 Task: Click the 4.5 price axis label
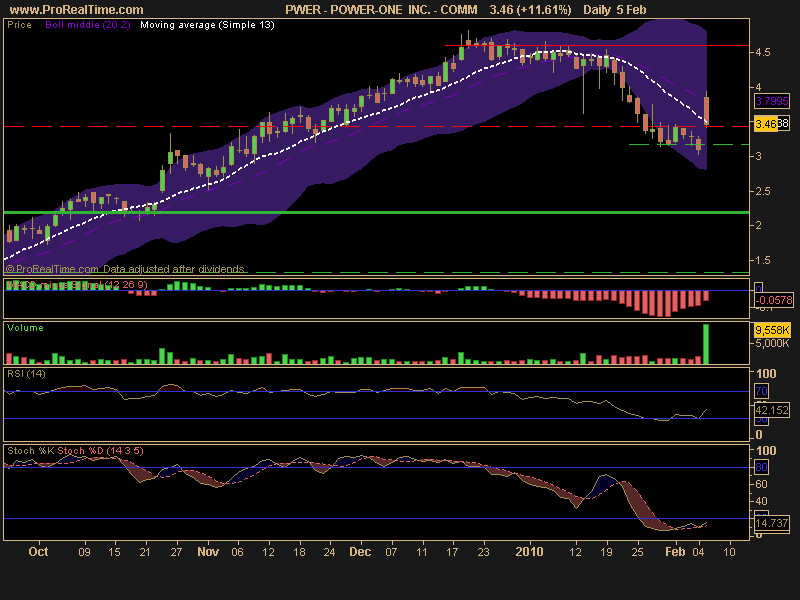coord(763,53)
